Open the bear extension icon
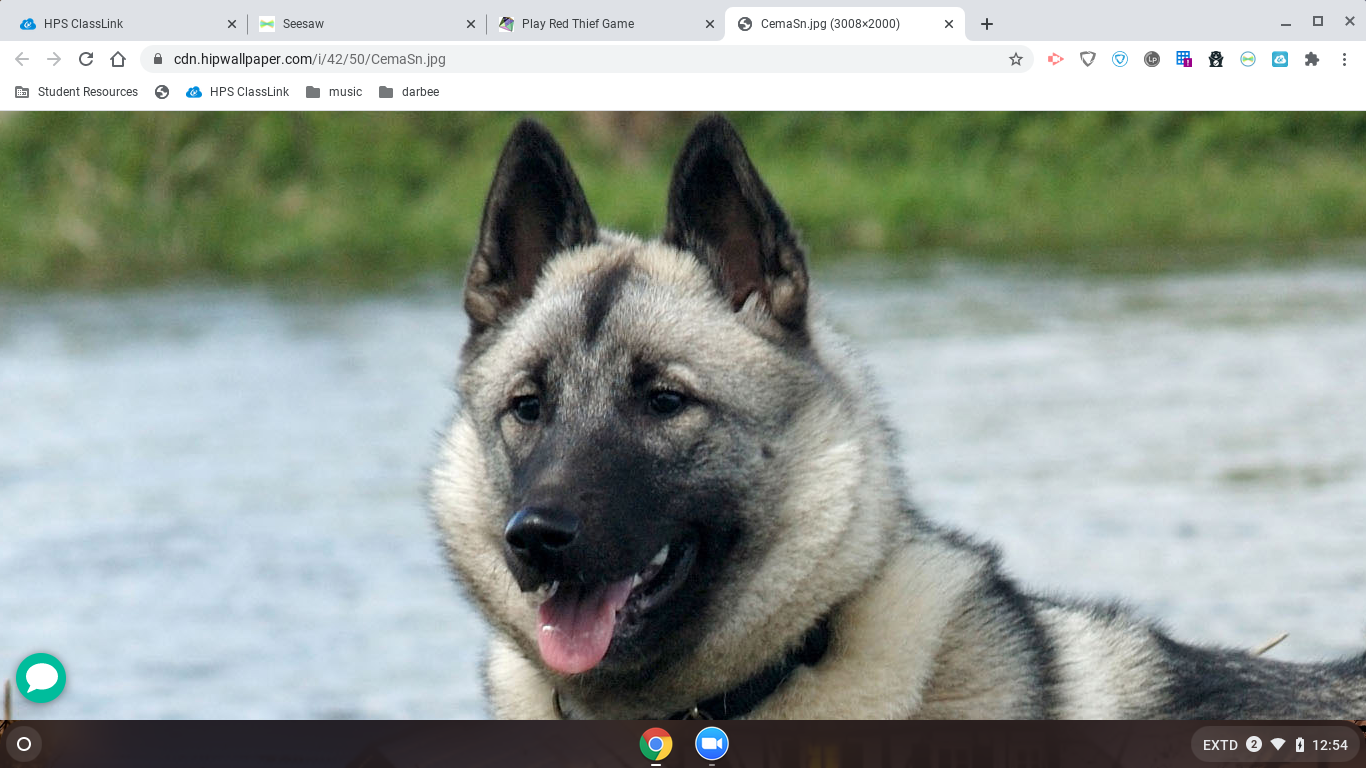This screenshot has height=768, width=1366. pyautogui.click(x=1216, y=59)
